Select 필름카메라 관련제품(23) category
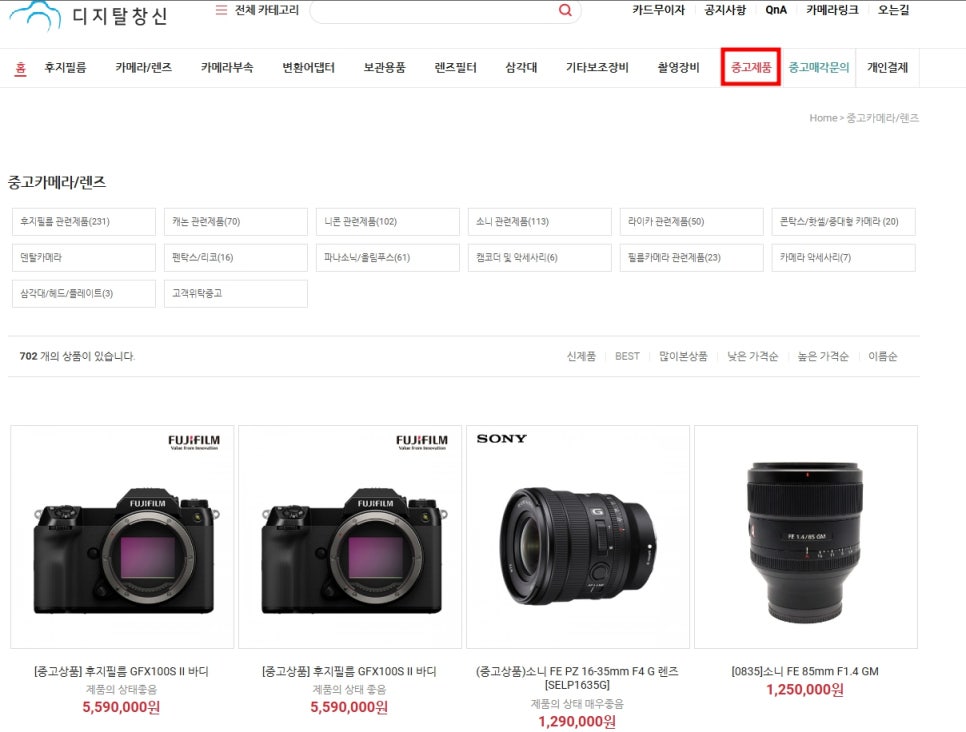The height and width of the screenshot is (732, 966). click(x=691, y=258)
